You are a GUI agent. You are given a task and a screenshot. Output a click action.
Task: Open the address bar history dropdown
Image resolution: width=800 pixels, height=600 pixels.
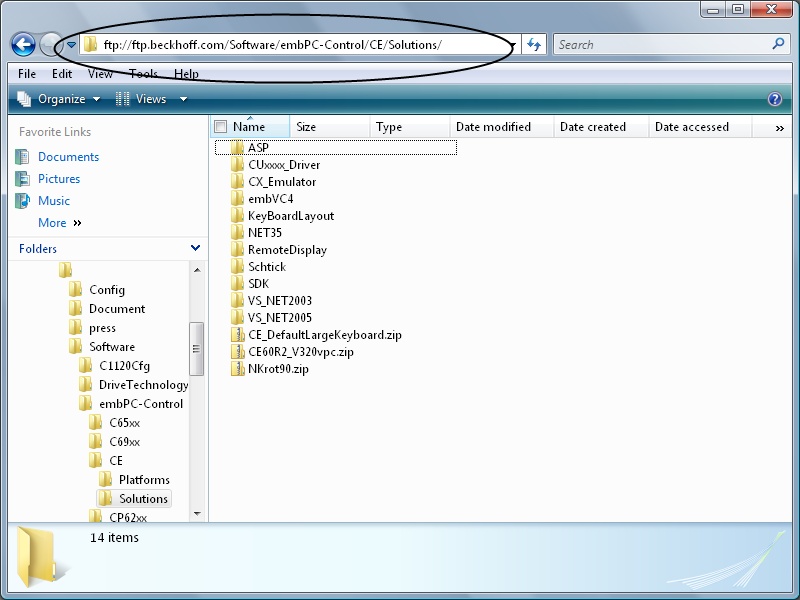[x=513, y=45]
